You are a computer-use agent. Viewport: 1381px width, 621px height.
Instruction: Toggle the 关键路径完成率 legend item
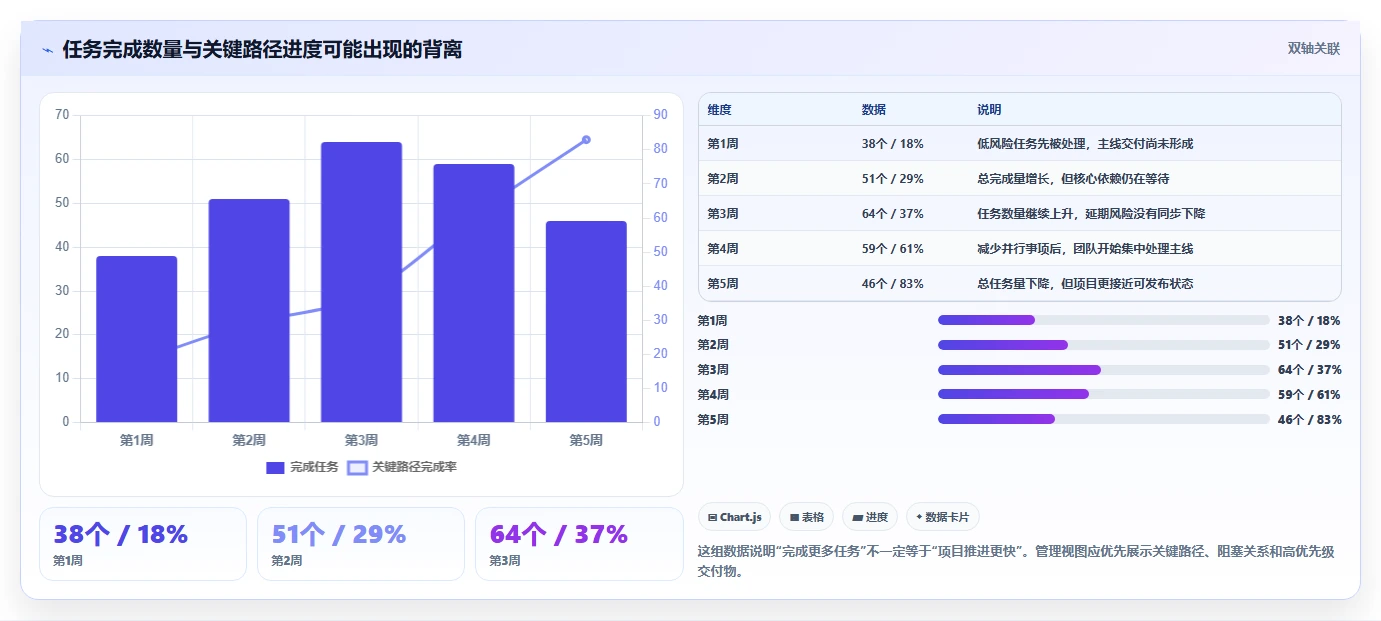click(x=402, y=467)
